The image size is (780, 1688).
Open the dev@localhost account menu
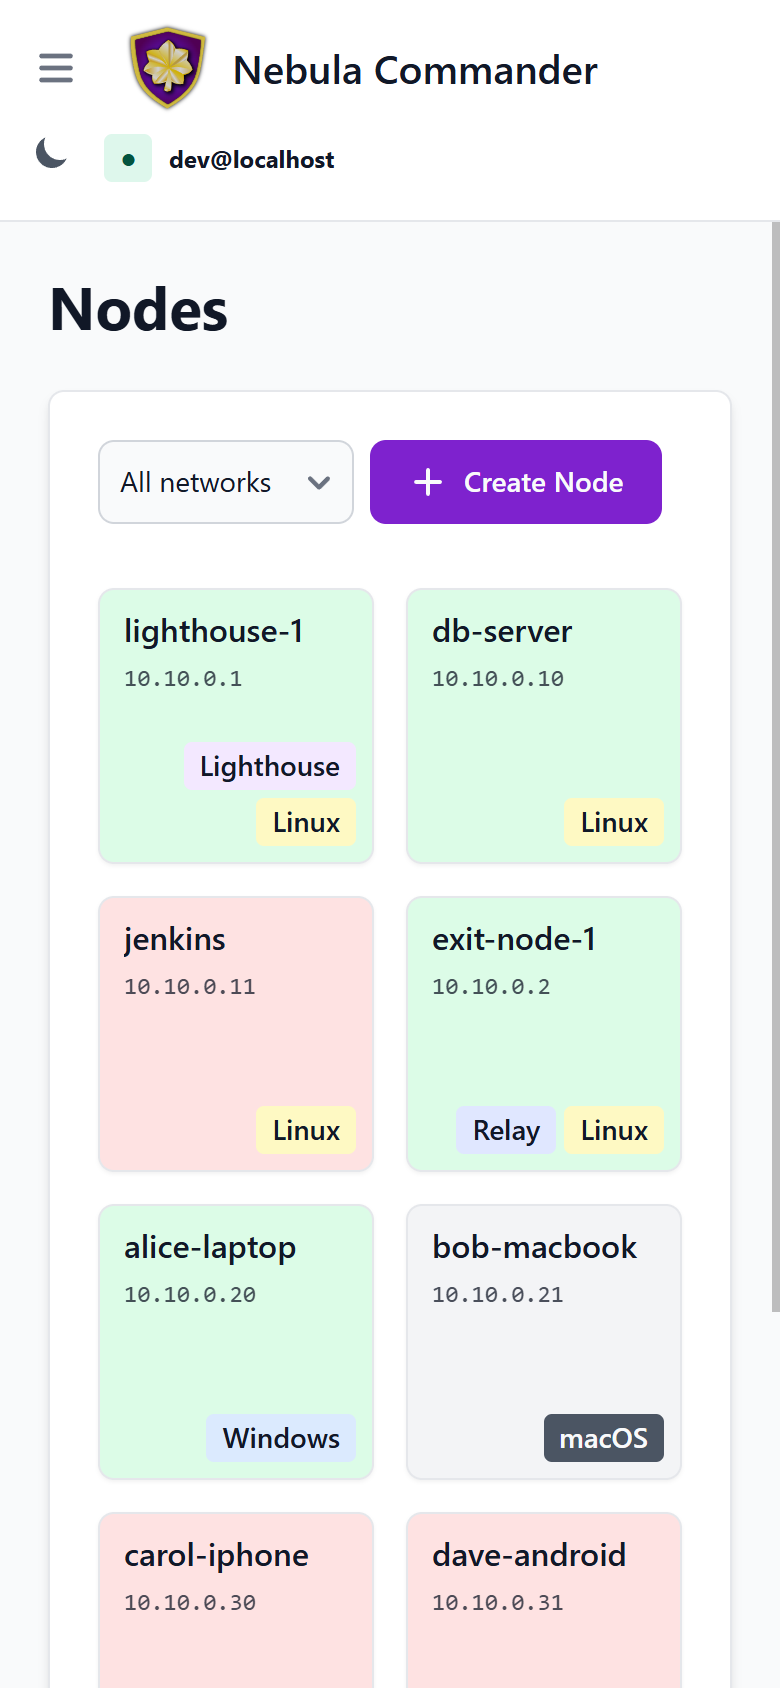[x=252, y=159]
